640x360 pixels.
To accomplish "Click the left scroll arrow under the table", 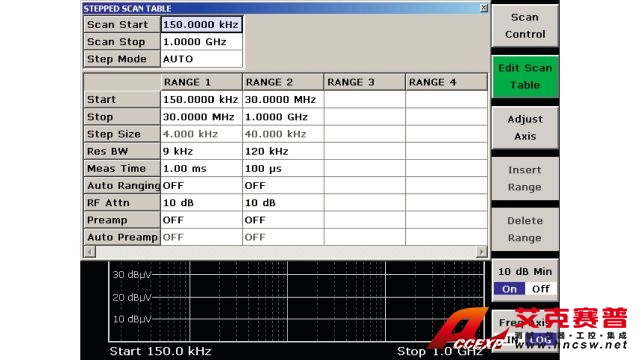I will coord(90,252).
